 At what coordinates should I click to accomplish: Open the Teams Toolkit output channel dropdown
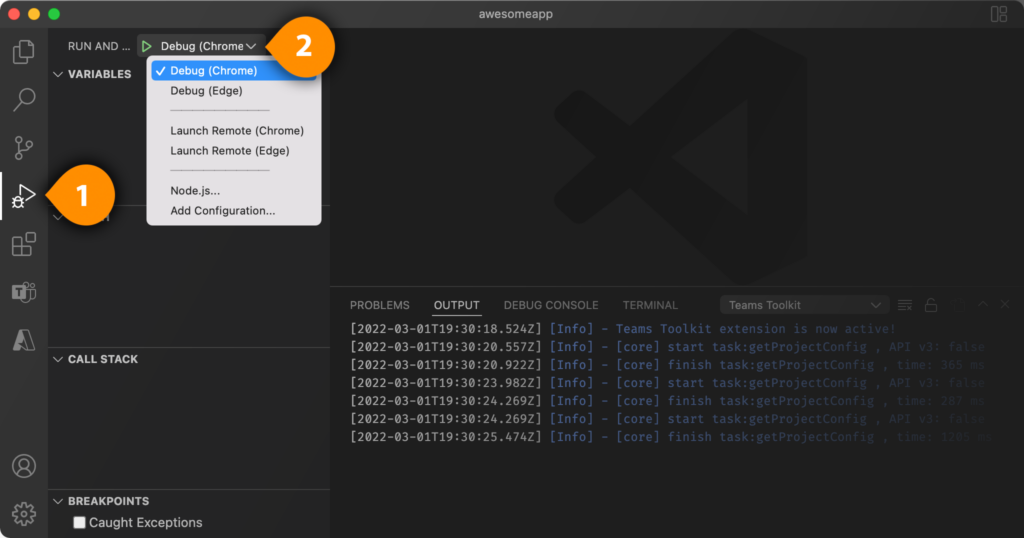(805, 305)
